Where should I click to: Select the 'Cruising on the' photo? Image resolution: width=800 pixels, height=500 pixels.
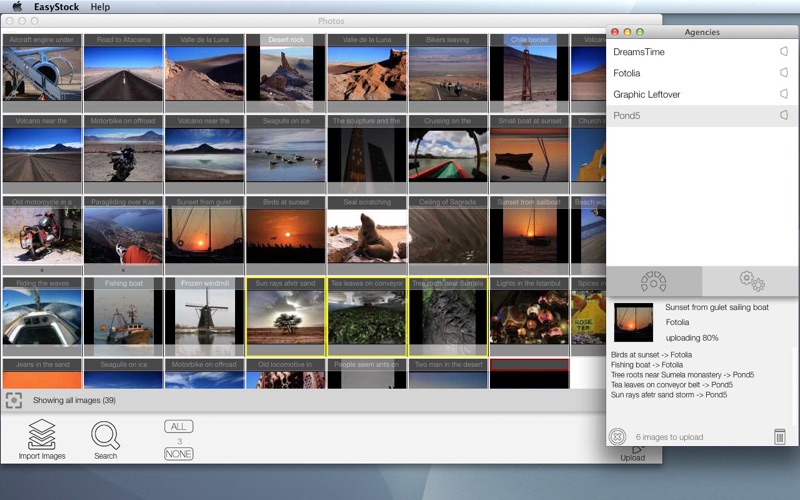point(447,154)
